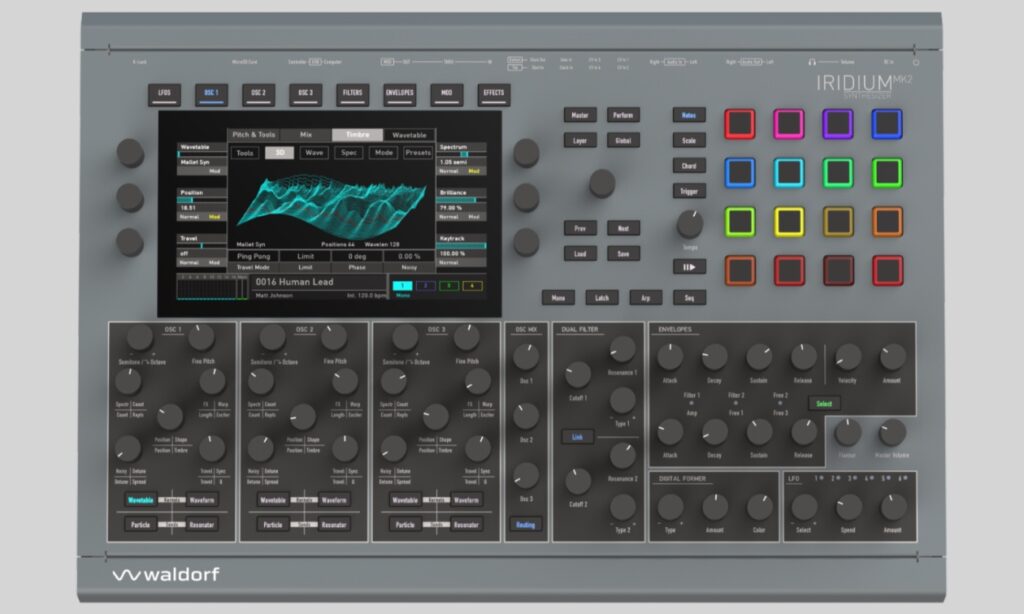Click the LFO Speed knob

848,507
